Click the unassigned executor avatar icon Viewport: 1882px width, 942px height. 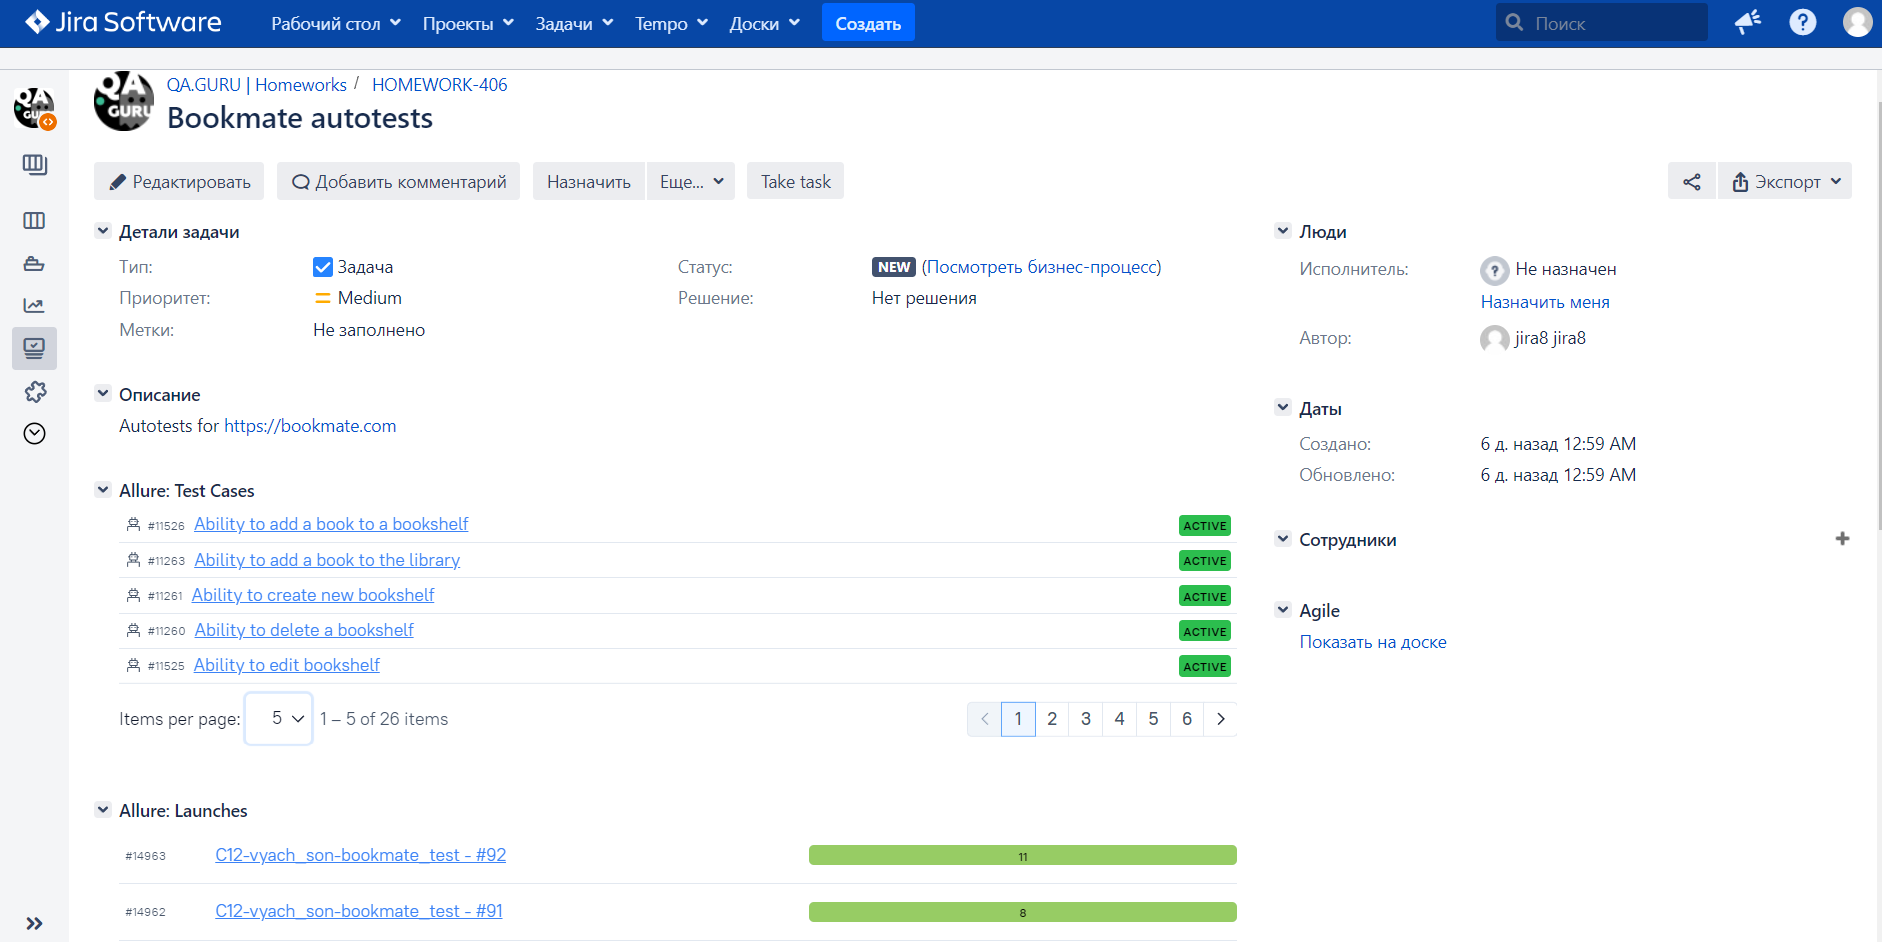click(1494, 270)
